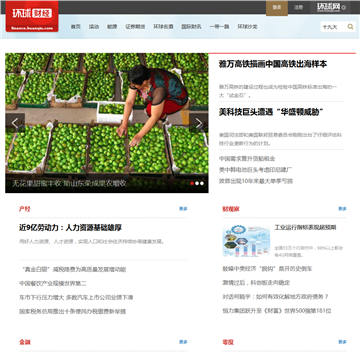Image resolution: width=360 pixels, height=360 pixels.
Task: Select the third carousel dot
Action: pos(202,183)
